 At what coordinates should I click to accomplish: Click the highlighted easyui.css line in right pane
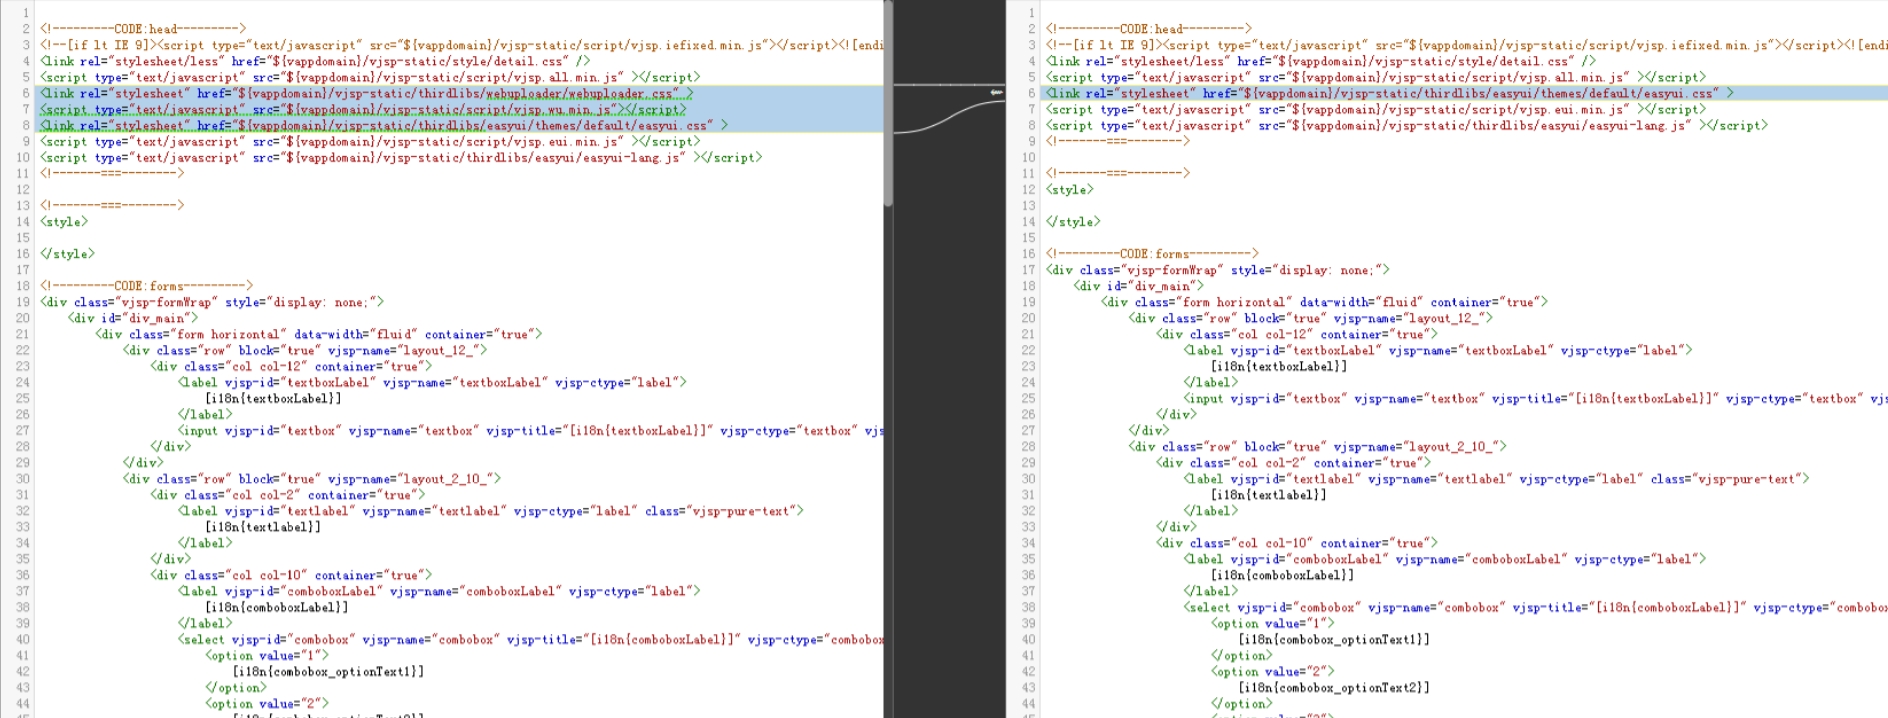1390,93
